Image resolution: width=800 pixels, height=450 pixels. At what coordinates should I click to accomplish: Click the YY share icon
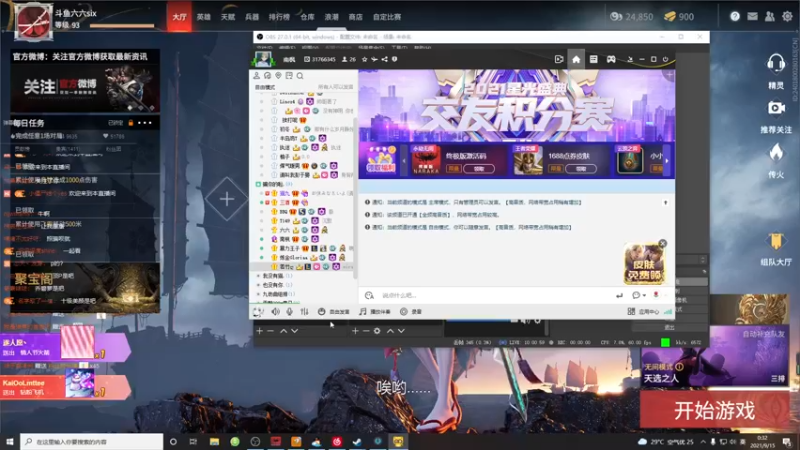(x=384, y=59)
